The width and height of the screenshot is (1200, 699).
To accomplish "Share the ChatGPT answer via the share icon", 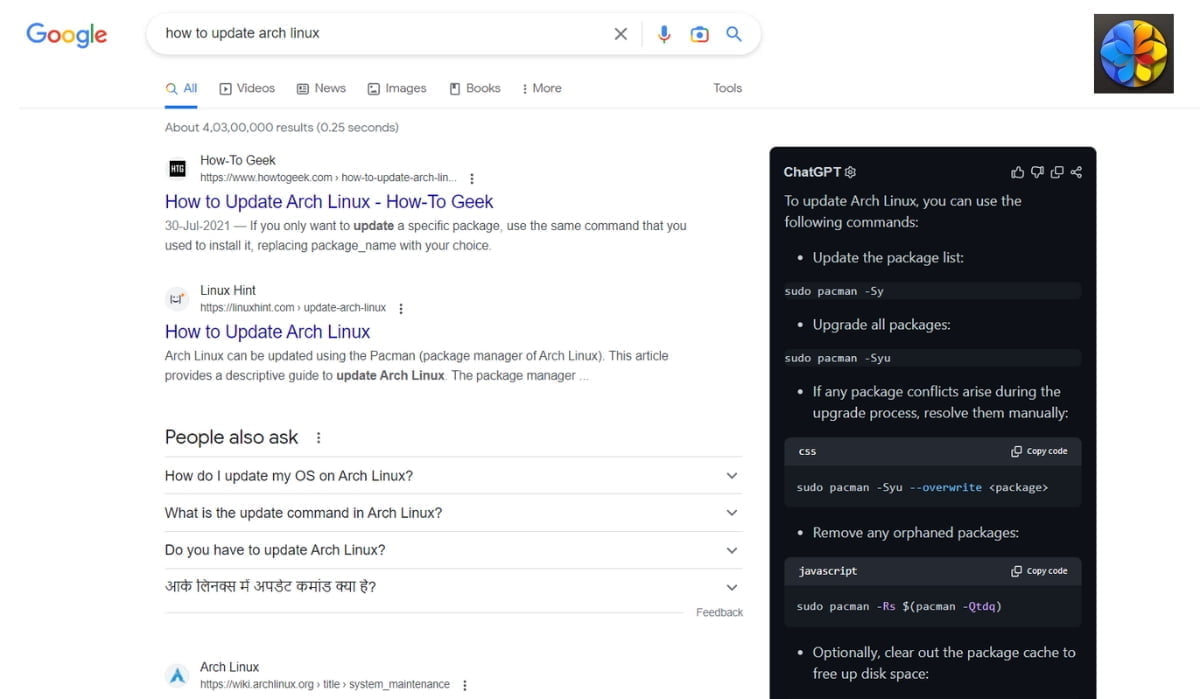I will [1076, 172].
